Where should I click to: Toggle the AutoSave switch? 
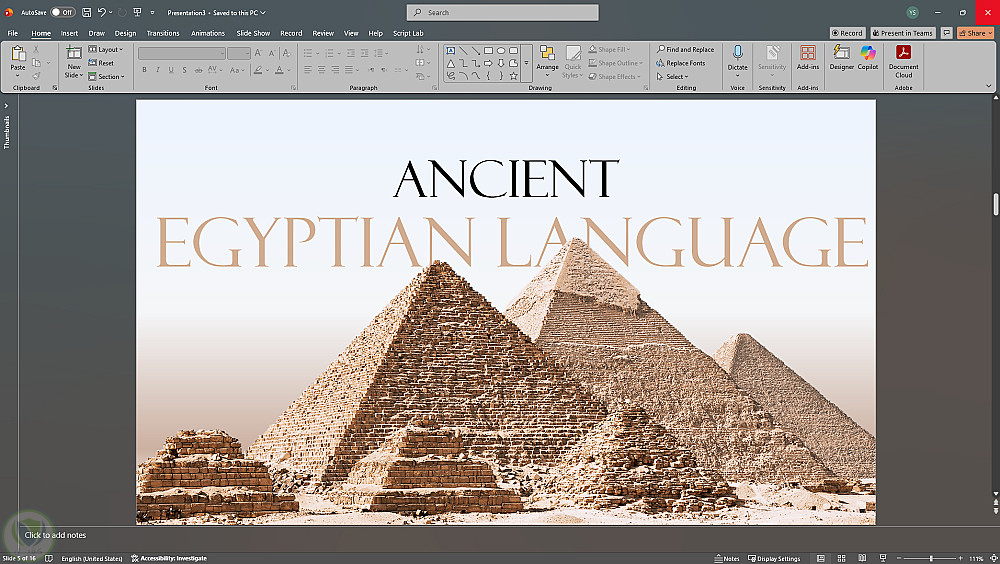click(x=62, y=12)
